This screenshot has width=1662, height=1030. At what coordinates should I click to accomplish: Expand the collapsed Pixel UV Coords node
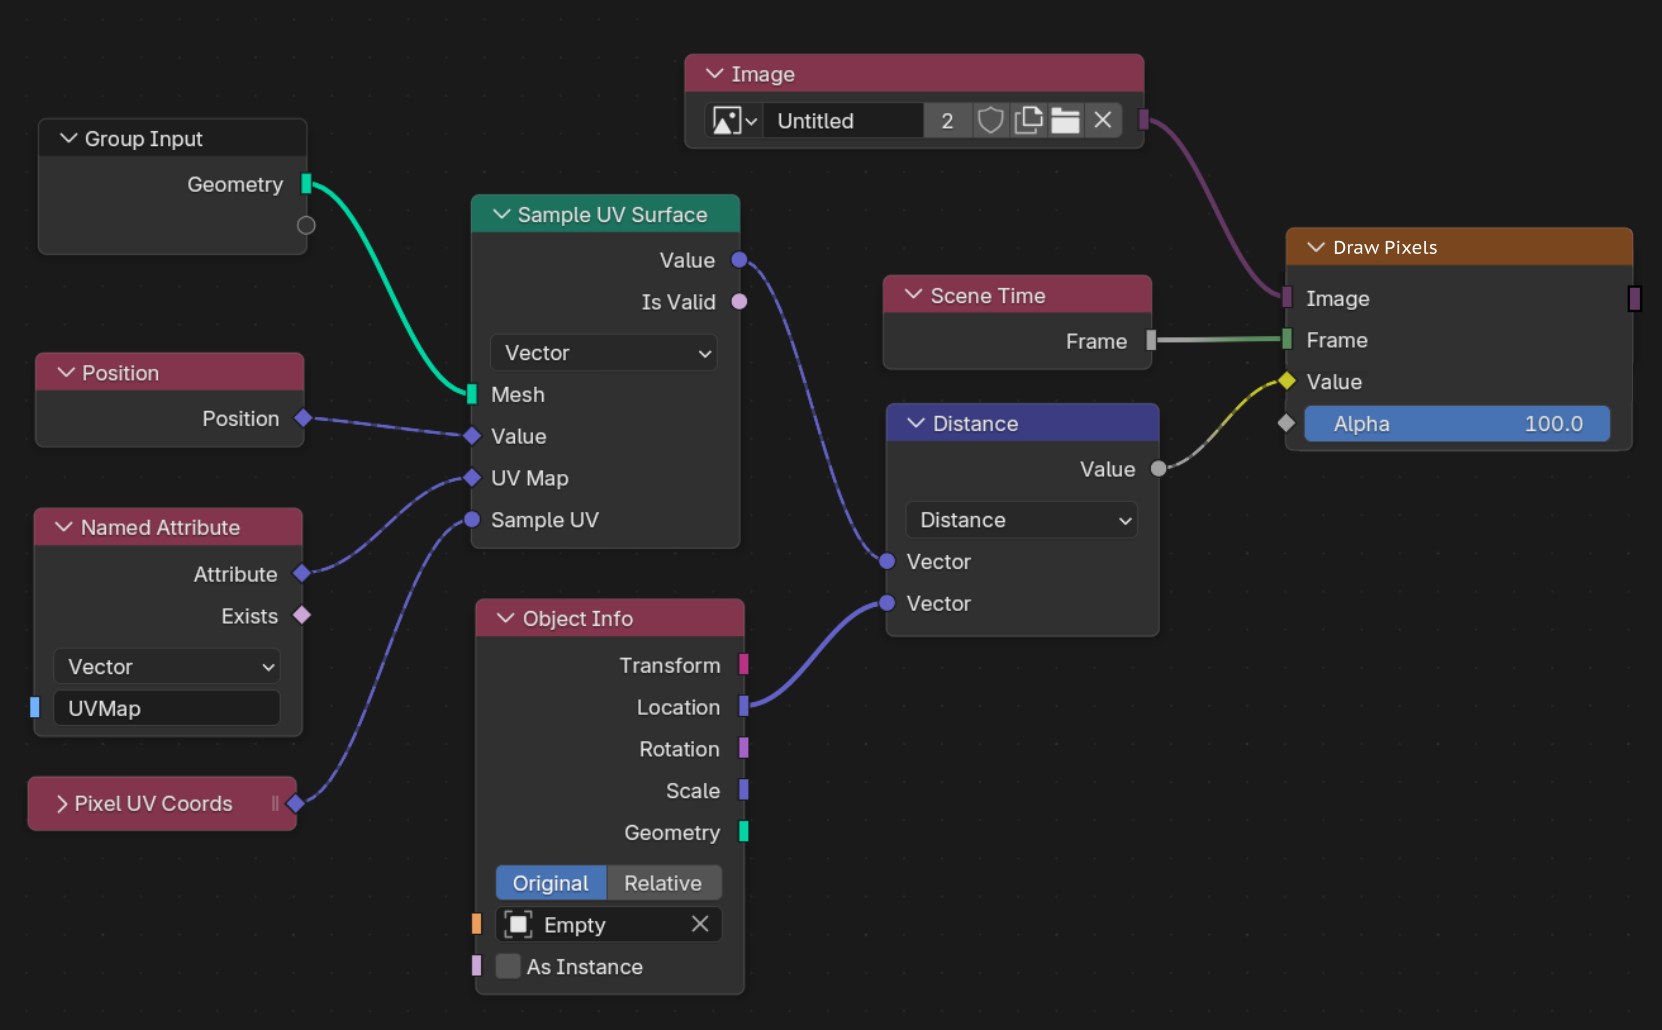[x=62, y=804]
